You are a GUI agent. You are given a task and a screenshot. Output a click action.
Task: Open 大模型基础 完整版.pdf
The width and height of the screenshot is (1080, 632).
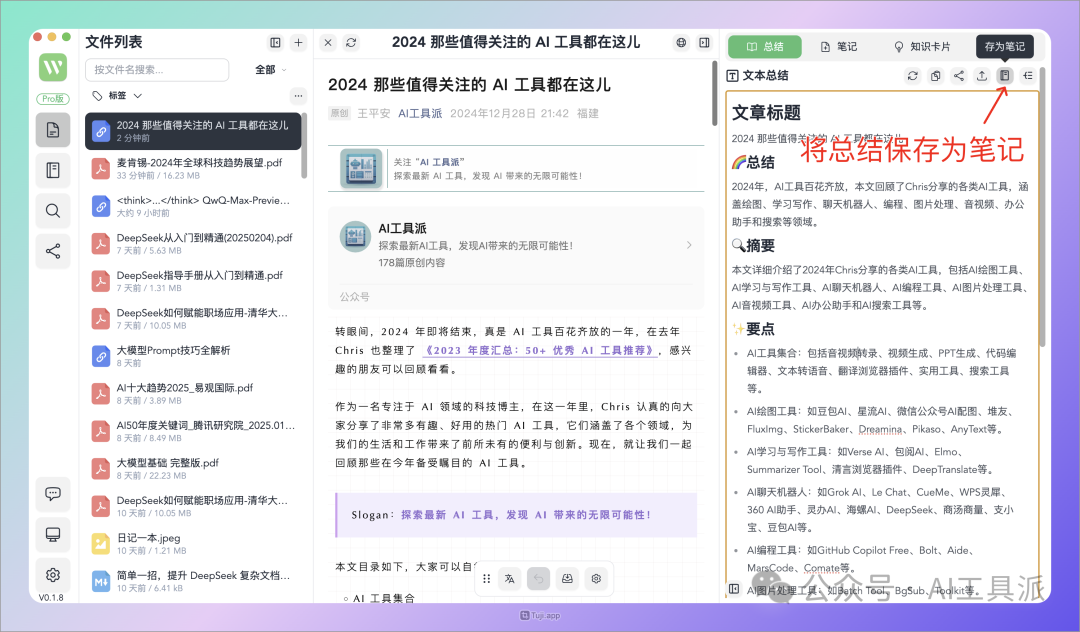[193, 469]
